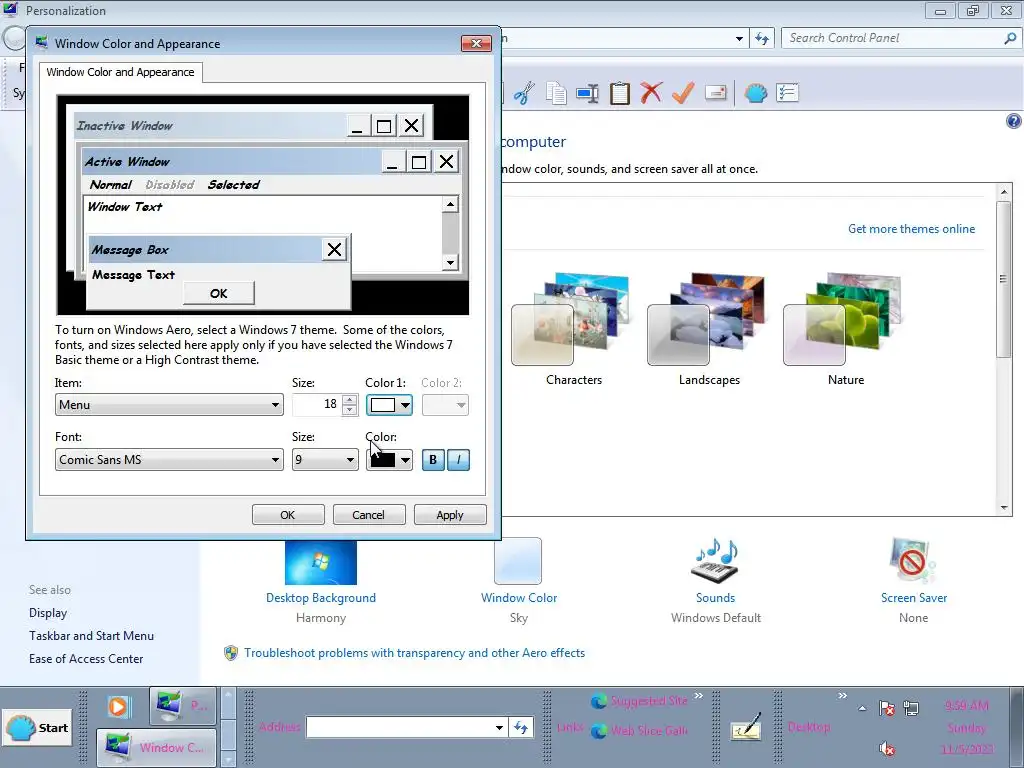
Task: Click the Copy pages icon in toolbar
Action: coord(556,93)
